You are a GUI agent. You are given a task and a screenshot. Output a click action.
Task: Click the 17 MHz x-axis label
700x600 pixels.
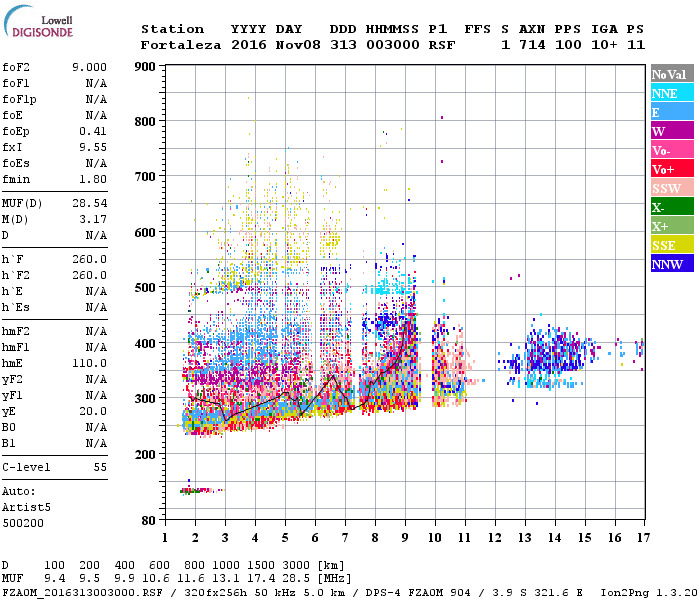click(x=643, y=538)
